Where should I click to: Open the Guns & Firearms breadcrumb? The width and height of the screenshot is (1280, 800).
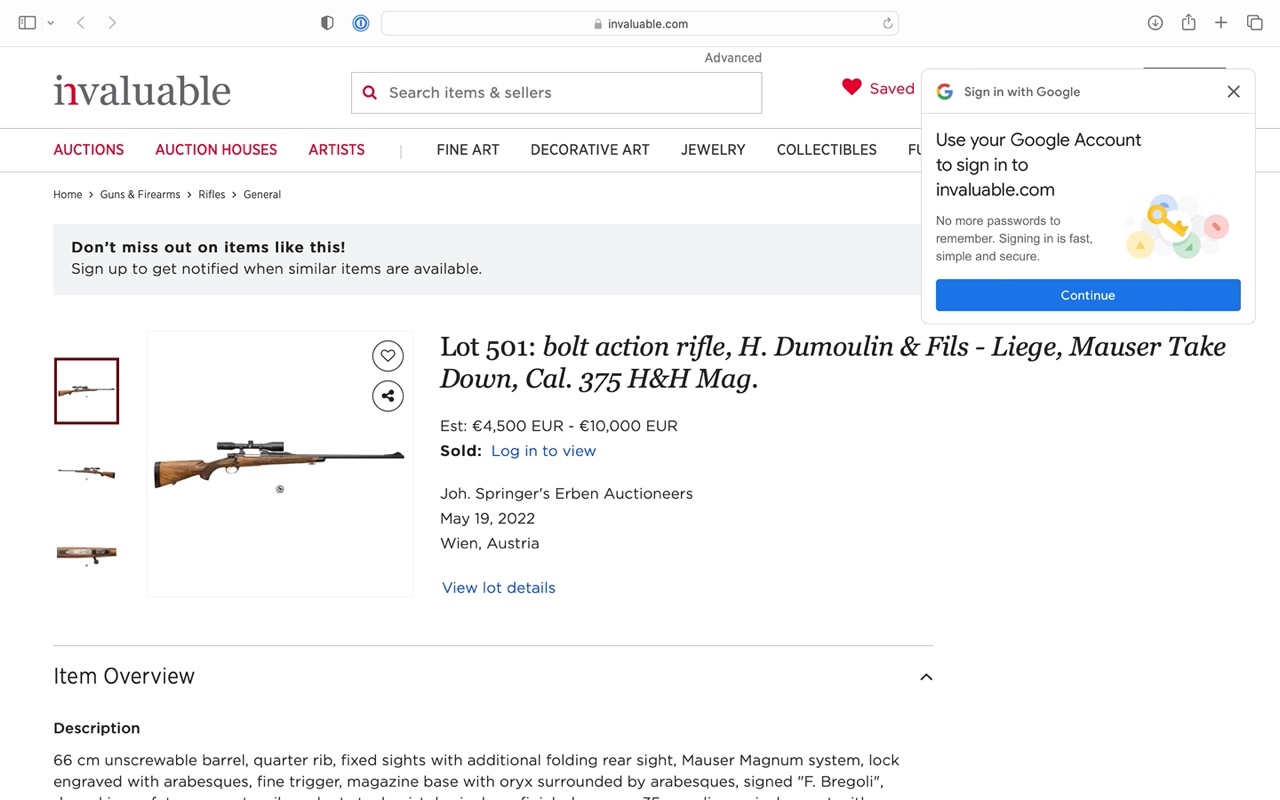[x=140, y=195]
